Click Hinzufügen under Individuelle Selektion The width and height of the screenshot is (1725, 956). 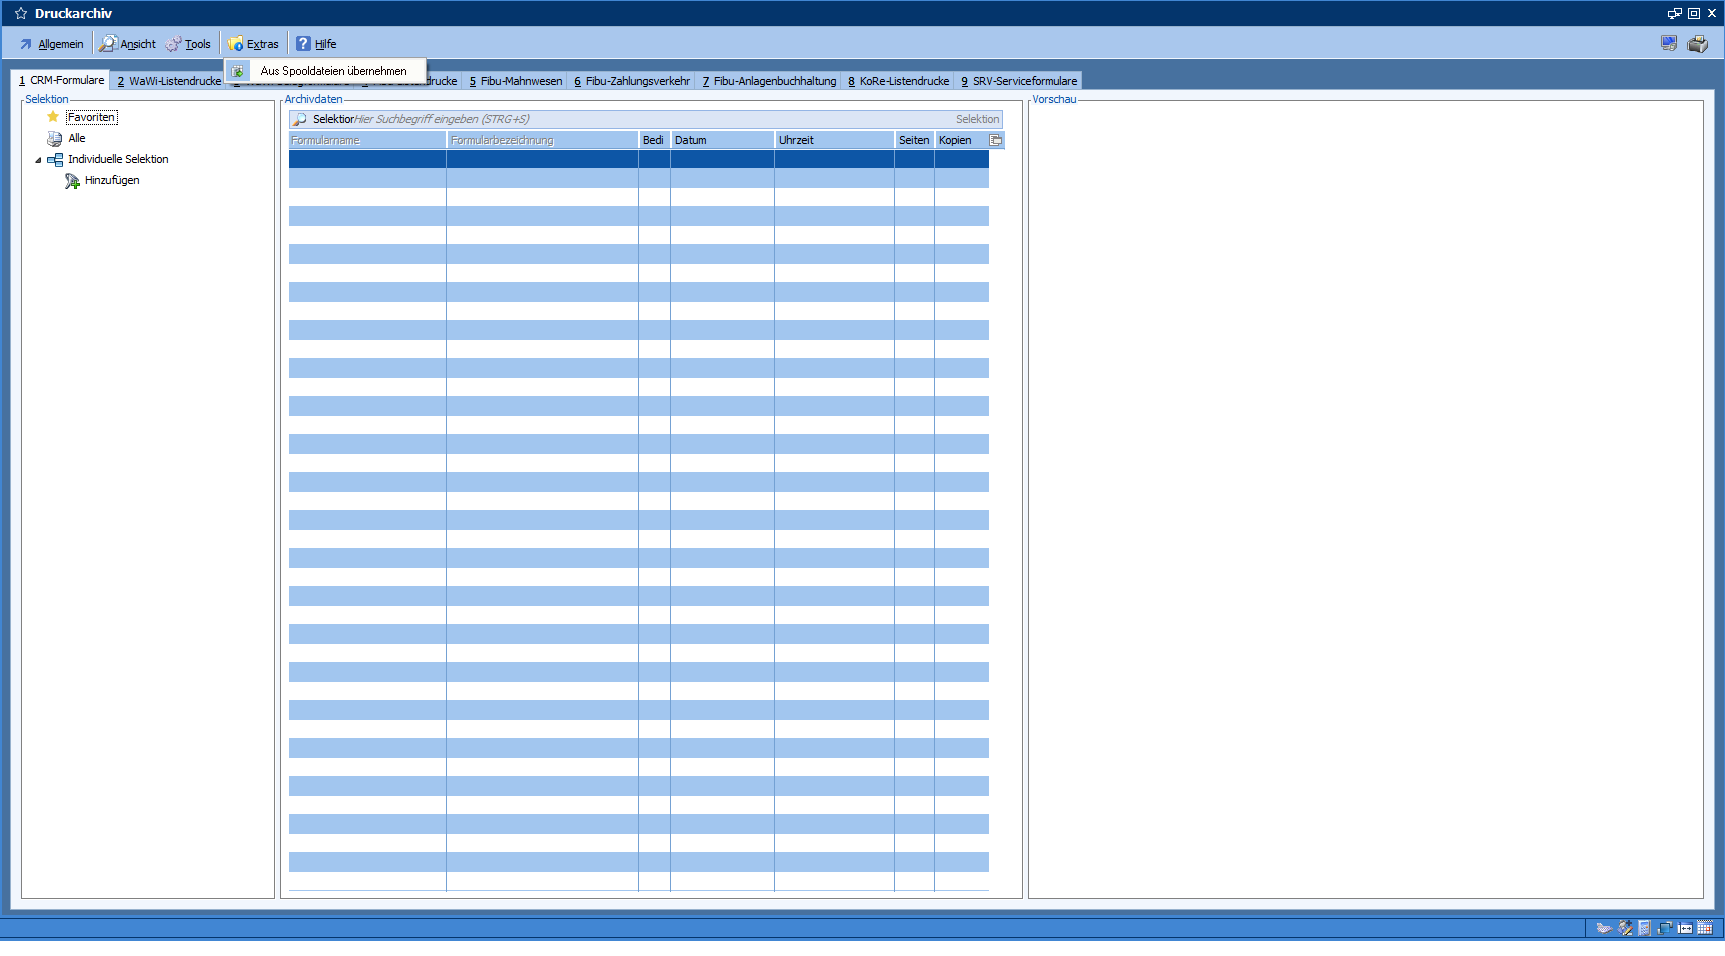click(112, 181)
